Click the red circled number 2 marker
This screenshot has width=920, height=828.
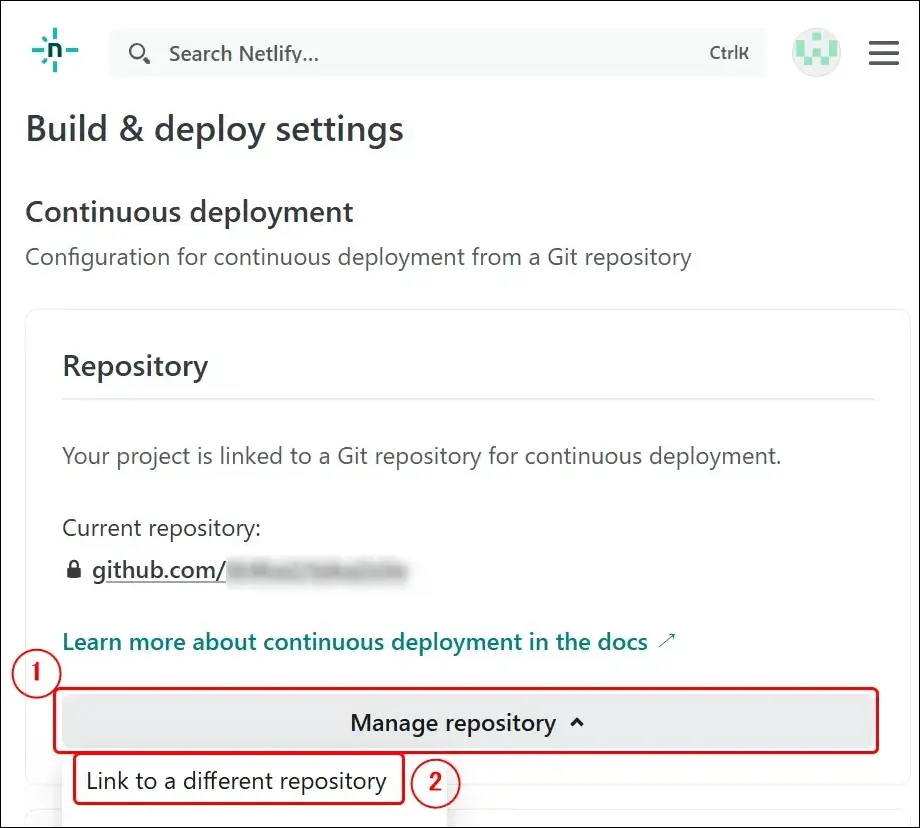(x=435, y=782)
